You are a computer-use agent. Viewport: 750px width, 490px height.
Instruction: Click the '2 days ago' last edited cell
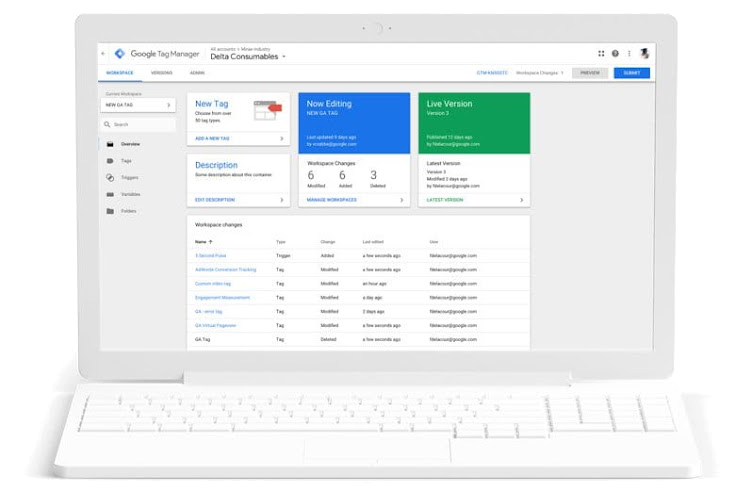pos(373,312)
